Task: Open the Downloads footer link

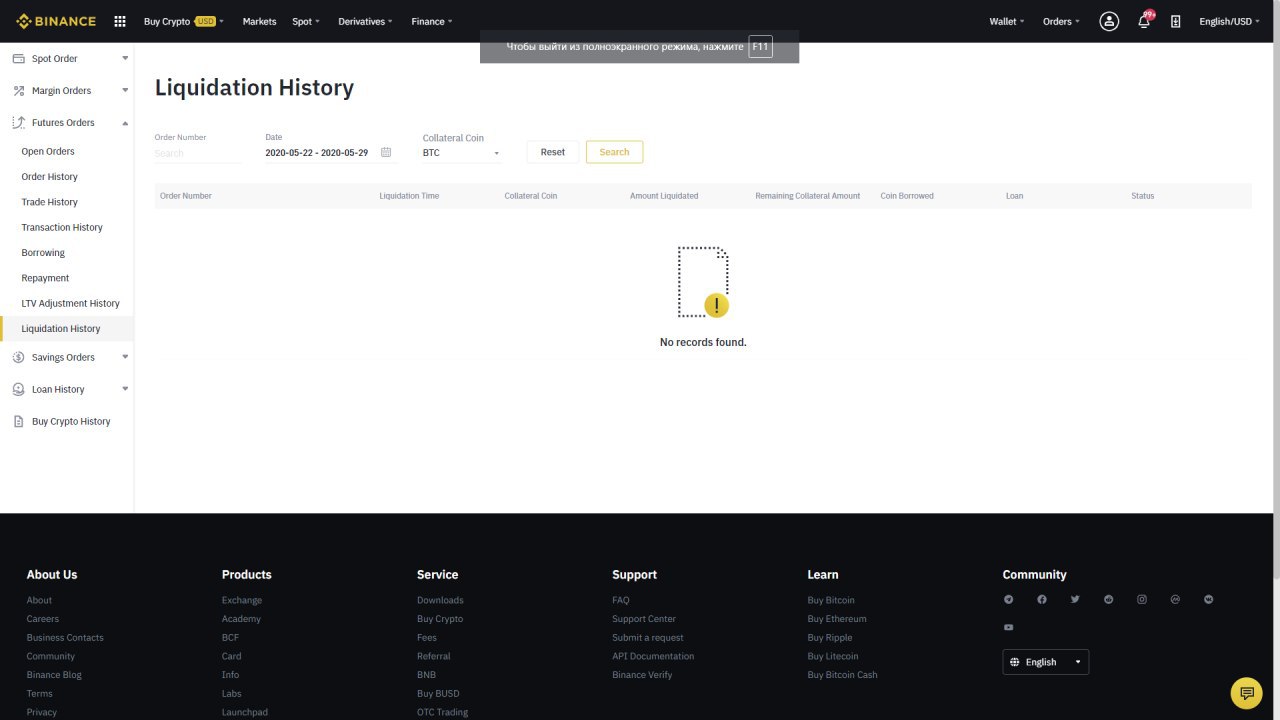Action: pos(440,600)
